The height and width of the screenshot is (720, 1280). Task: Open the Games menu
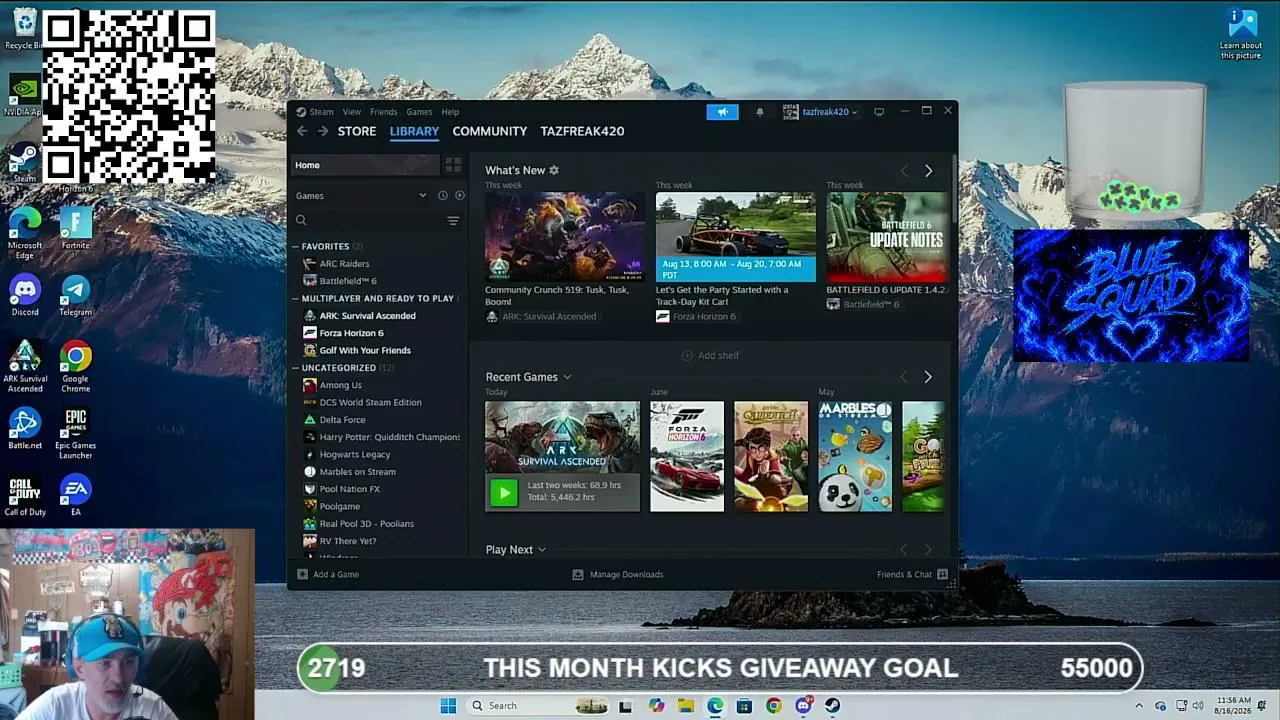419,112
